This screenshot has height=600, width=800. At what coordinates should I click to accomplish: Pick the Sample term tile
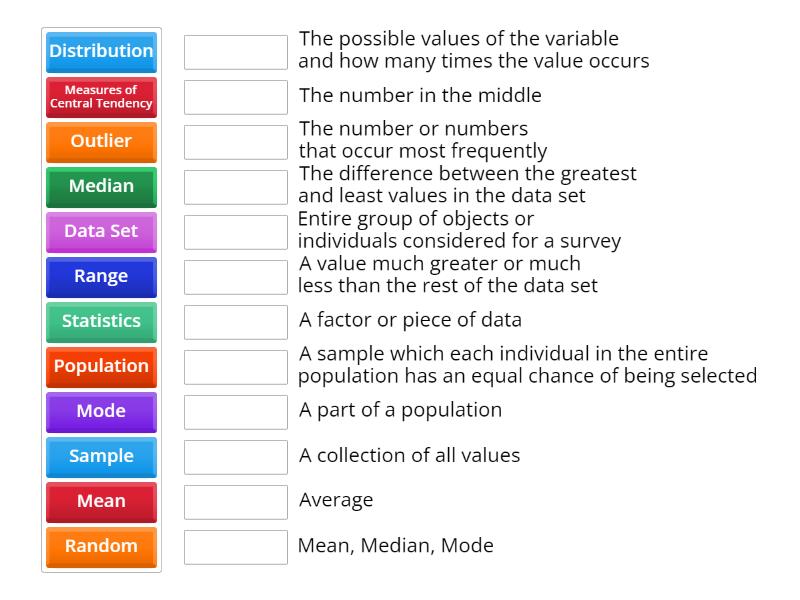(x=100, y=457)
